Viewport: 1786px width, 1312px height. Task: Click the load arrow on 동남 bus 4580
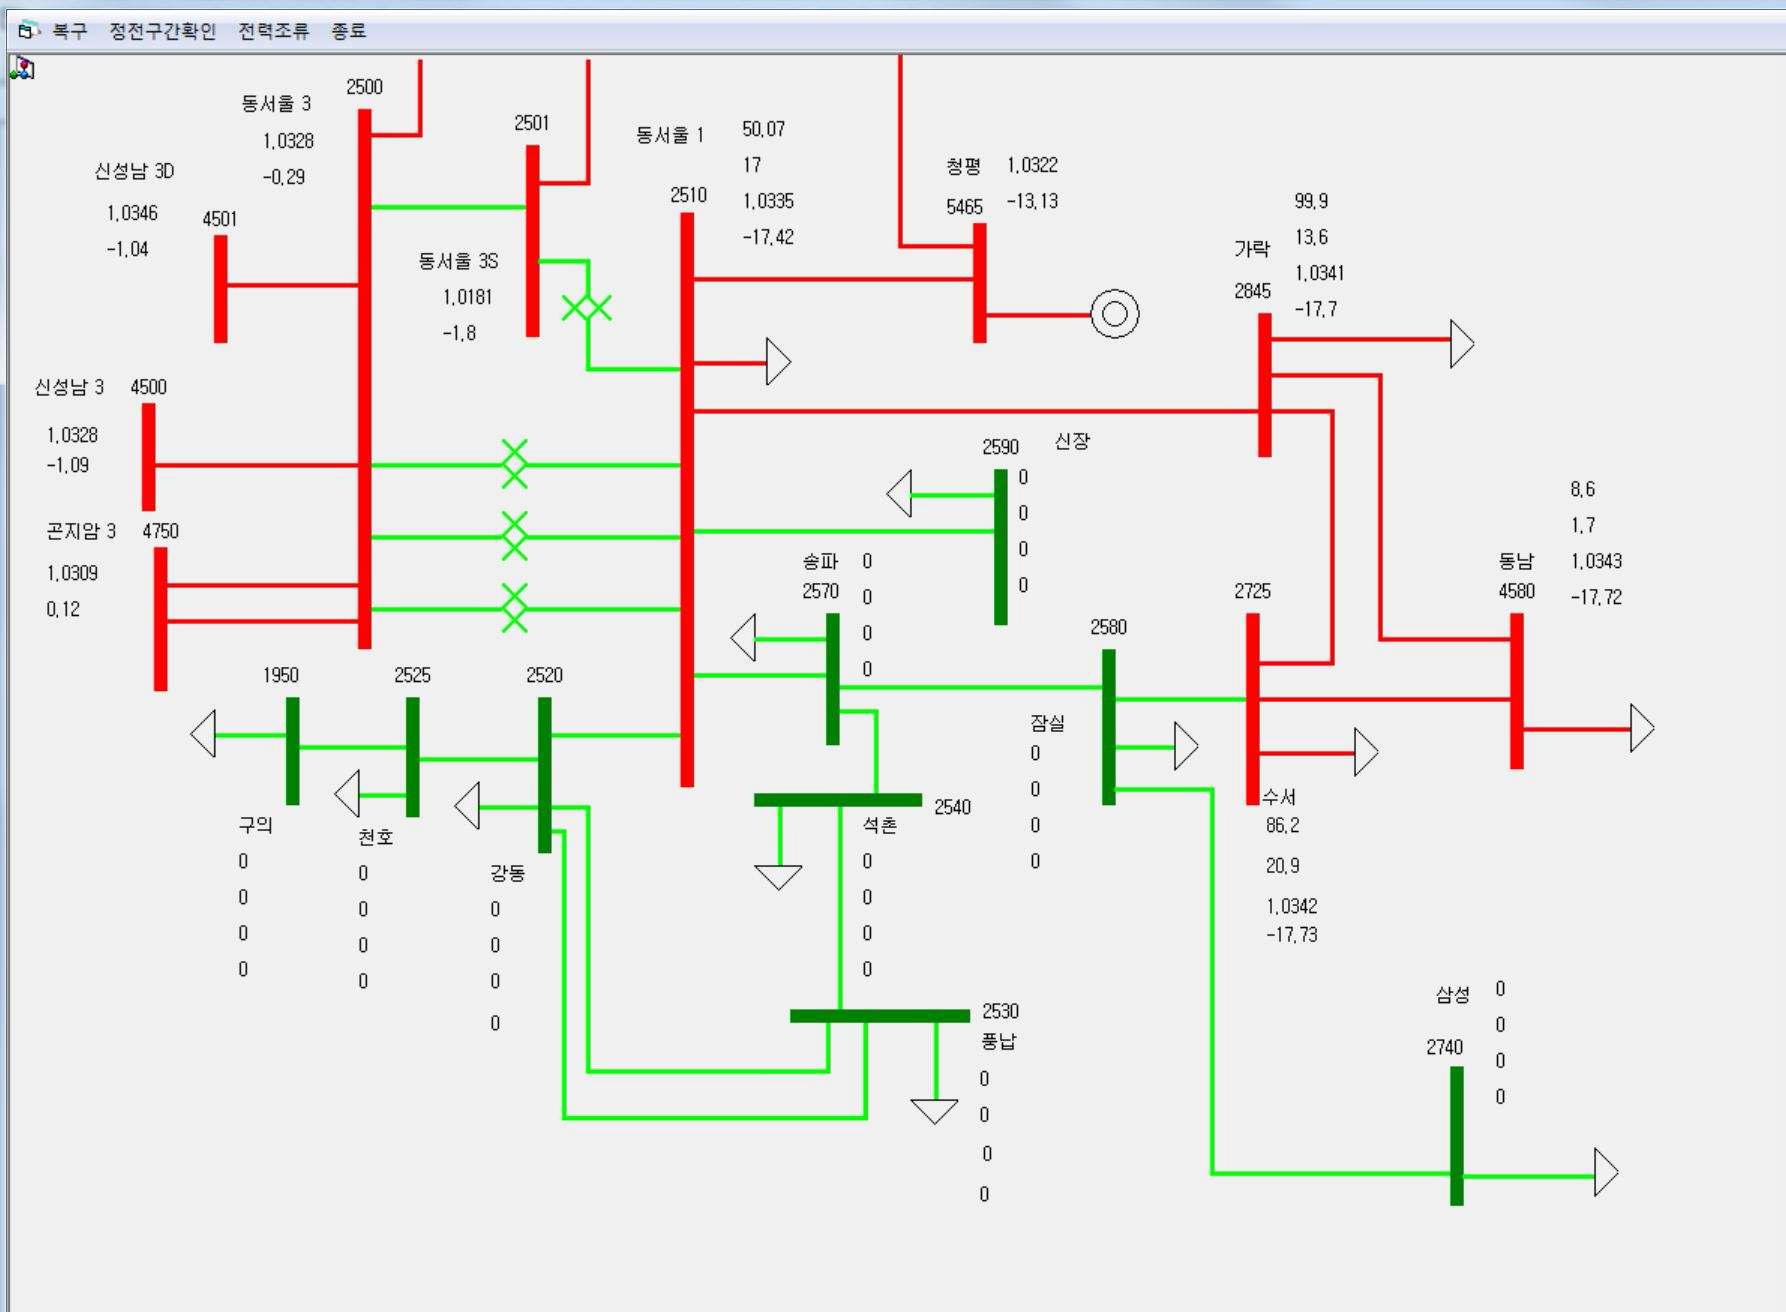[x=1642, y=728]
